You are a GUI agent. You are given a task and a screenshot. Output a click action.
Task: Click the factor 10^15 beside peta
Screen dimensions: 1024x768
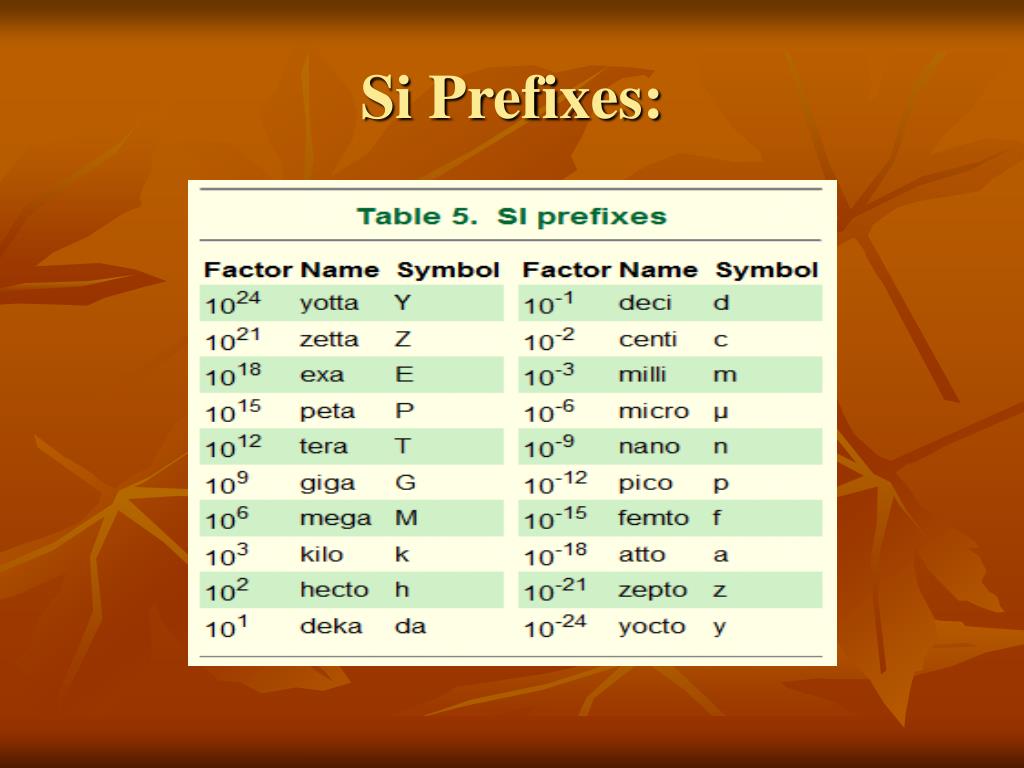[233, 411]
